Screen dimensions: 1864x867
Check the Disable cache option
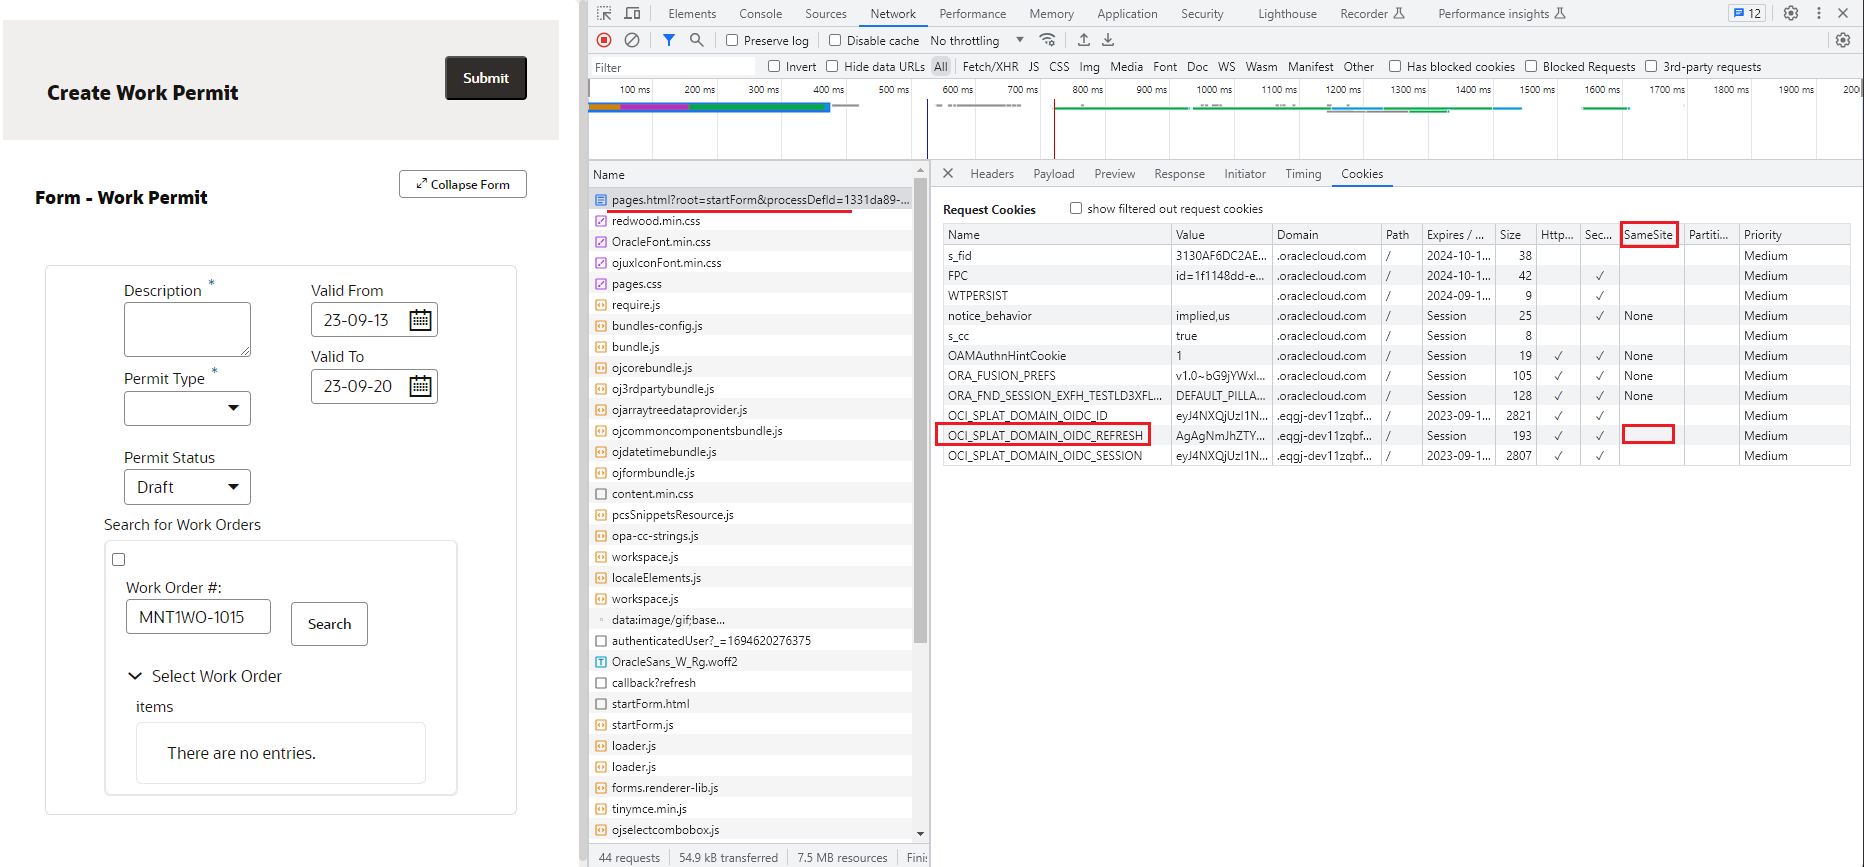click(x=835, y=41)
